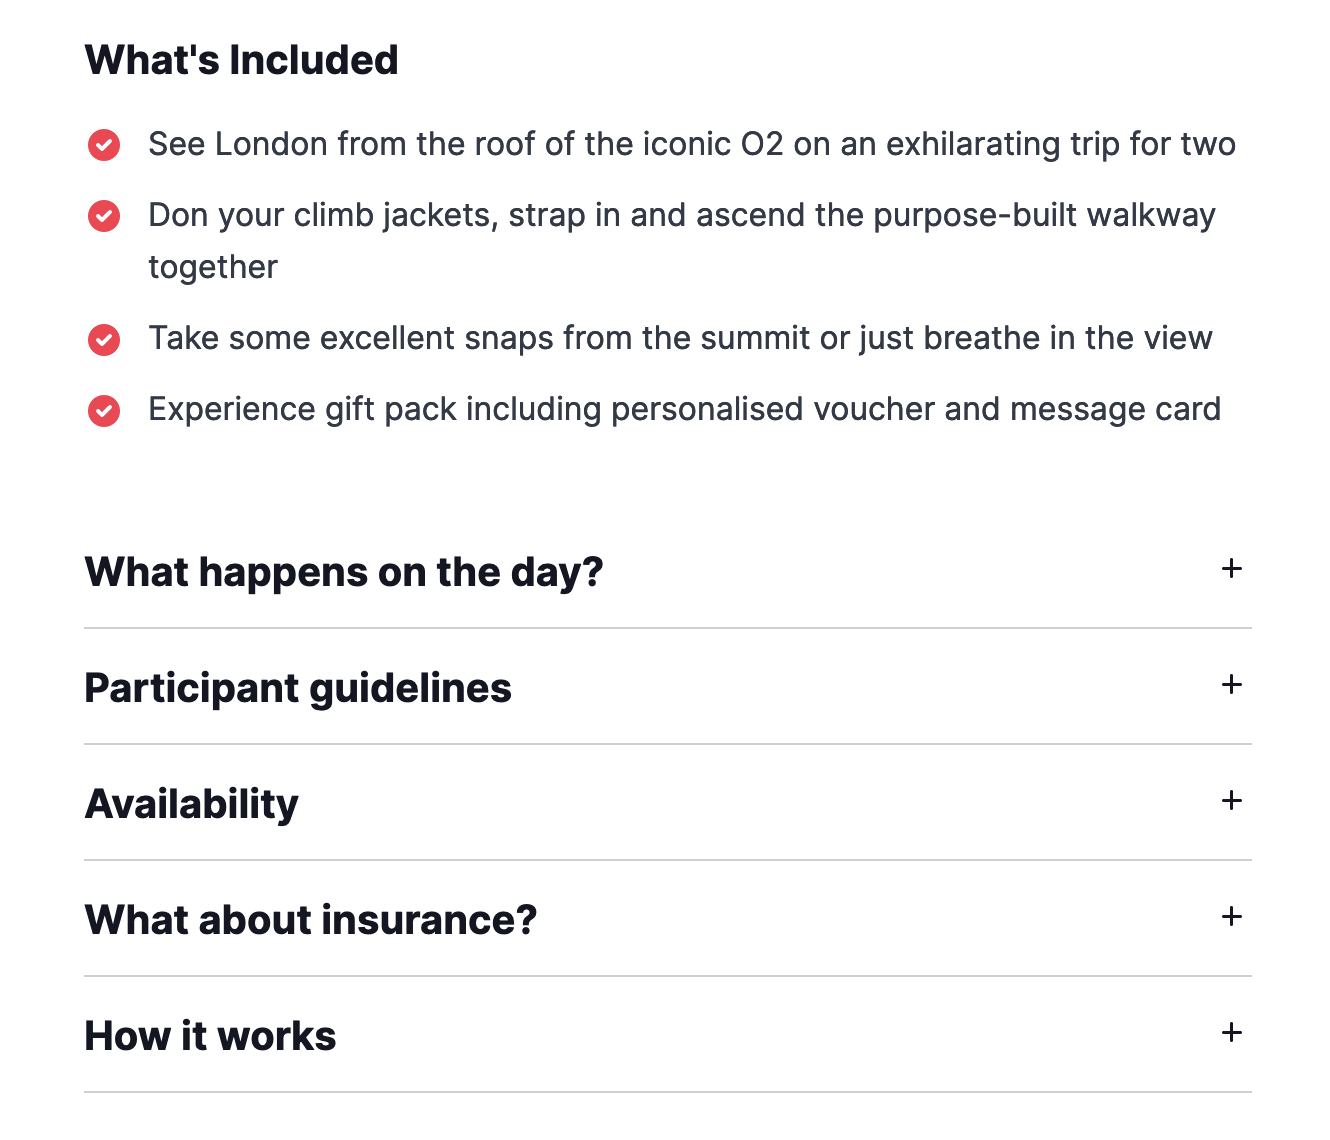Click the plus icon beside What about insurance
The width and height of the screenshot is (1330, 1140).
(1232, 917)
